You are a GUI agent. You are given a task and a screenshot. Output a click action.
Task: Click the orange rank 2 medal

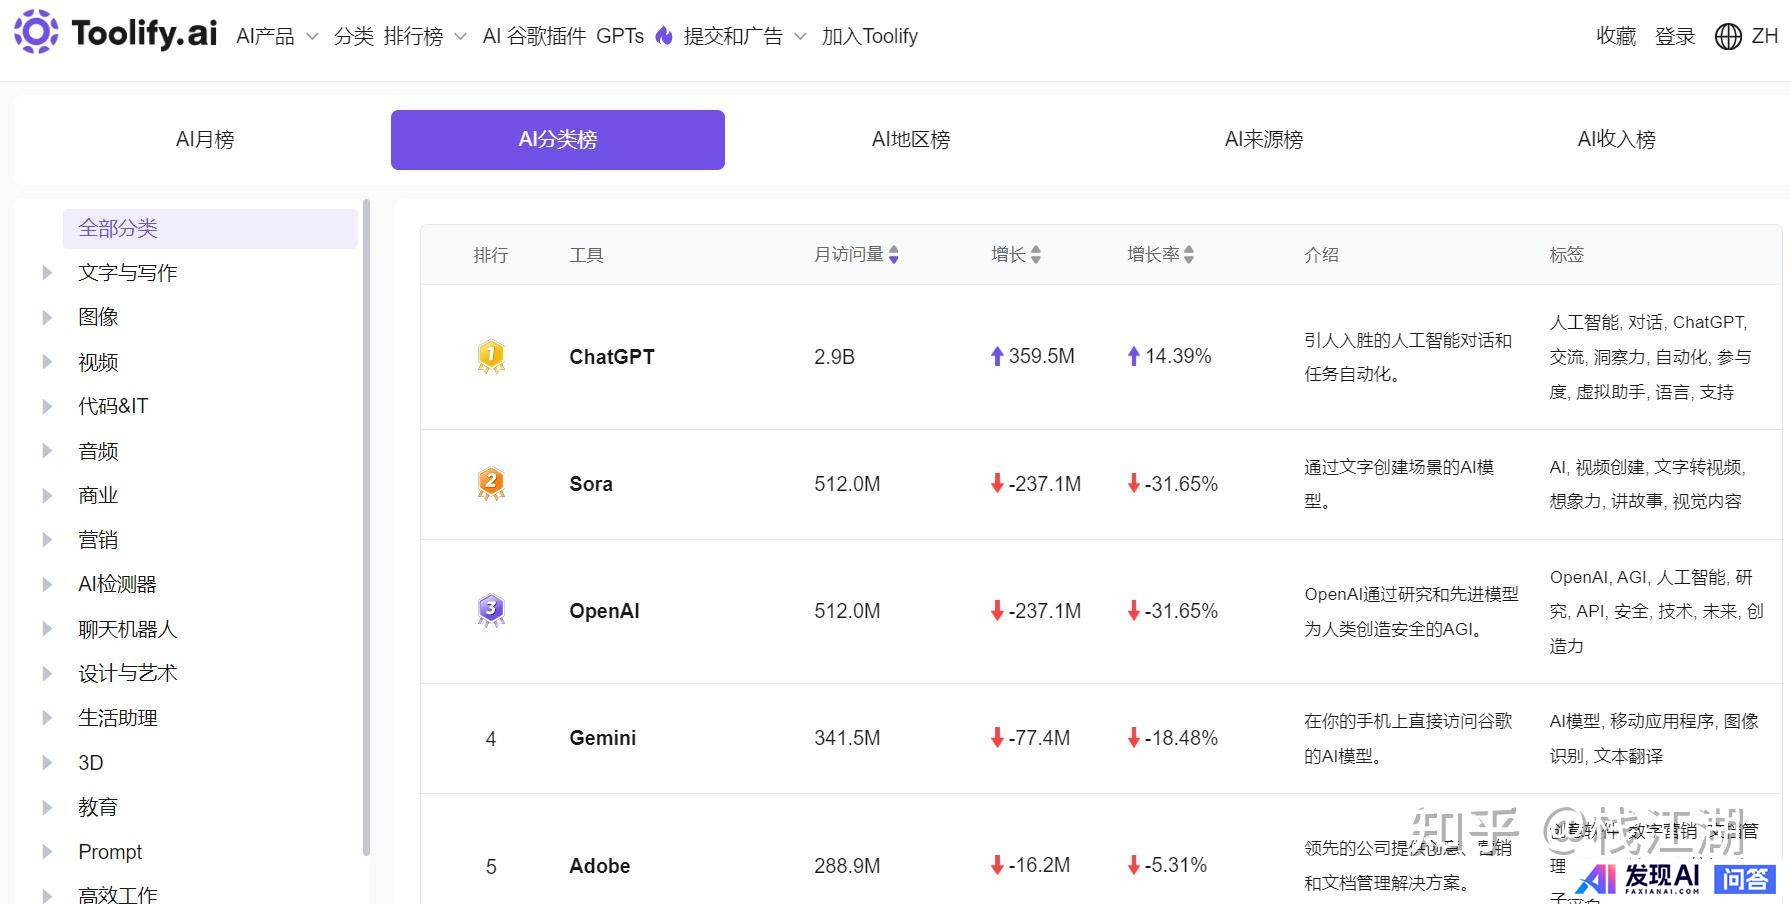pos(491,484)
